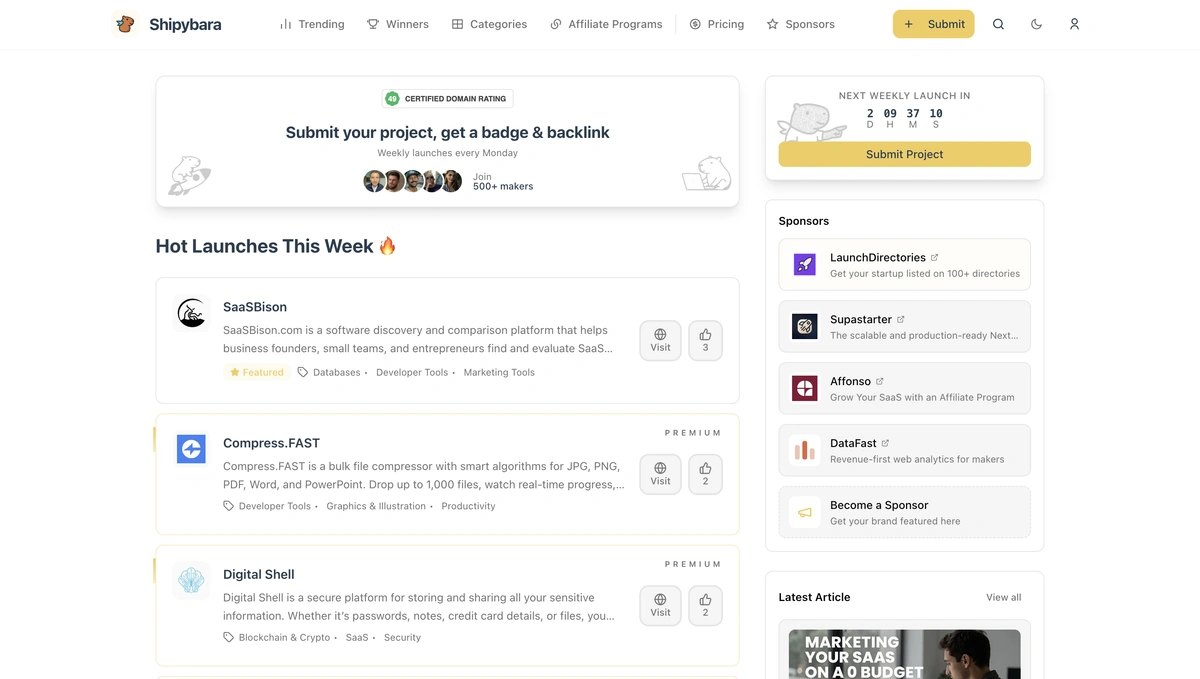Upvote Digital Shell launch

click(705, 605)
